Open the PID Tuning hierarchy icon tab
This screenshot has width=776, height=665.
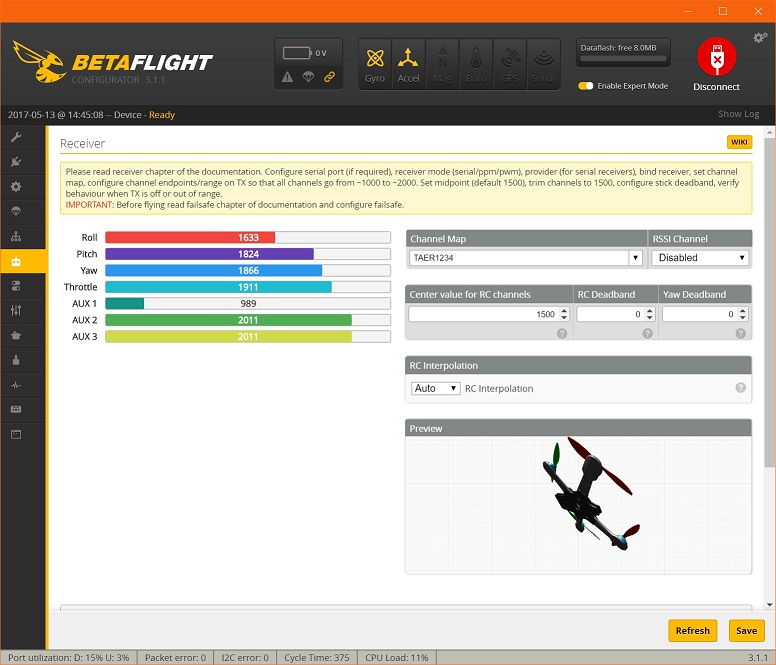point(16,236)
